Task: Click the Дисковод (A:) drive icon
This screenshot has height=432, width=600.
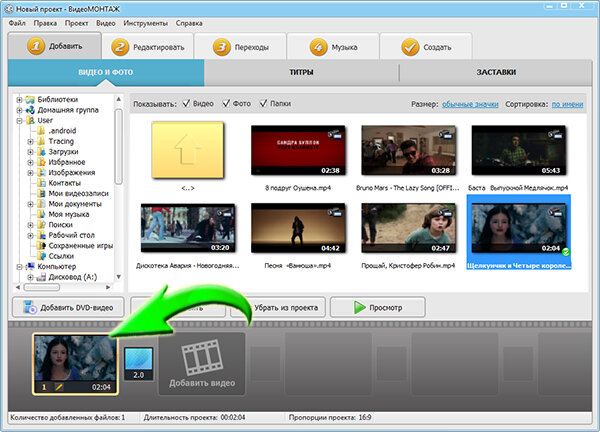Action: pyautogui.click(x=41, y=277)
